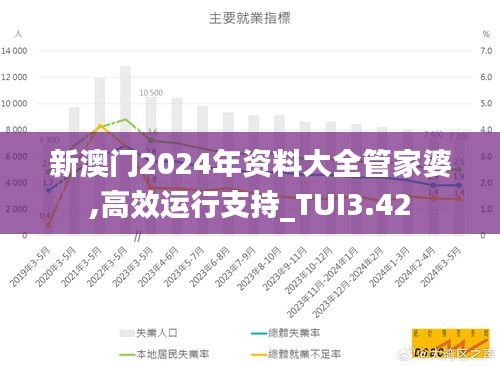Image resolution: width=500 pixels, height=366 pixels.
Task: Select the 2024年3-5月 axis label
Action: 441,267
